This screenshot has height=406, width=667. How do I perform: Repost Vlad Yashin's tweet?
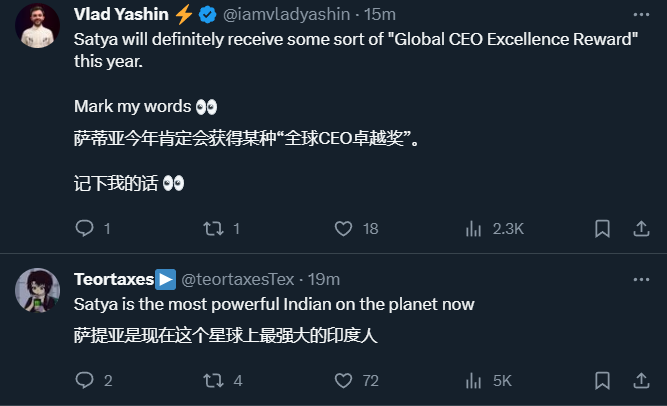214,228
